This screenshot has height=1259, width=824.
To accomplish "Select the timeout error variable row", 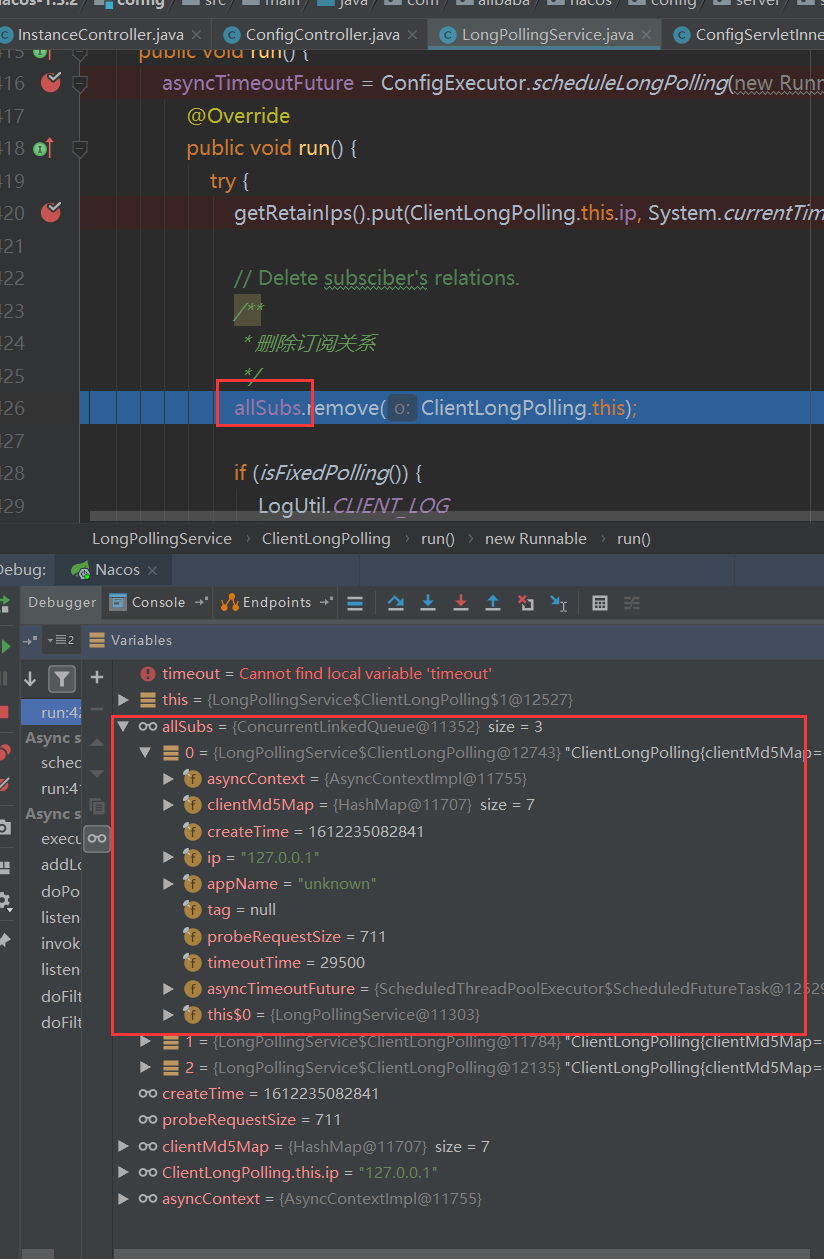I will point(469,674).
